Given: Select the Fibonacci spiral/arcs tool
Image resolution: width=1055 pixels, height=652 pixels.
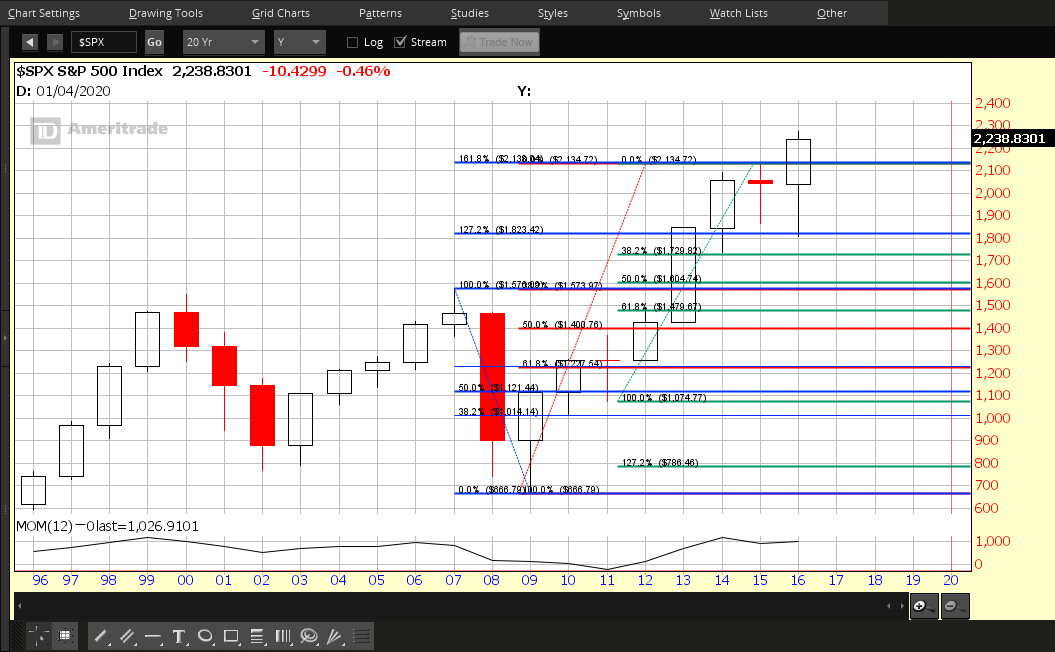Looking at the screenshot, I should 309,636.
